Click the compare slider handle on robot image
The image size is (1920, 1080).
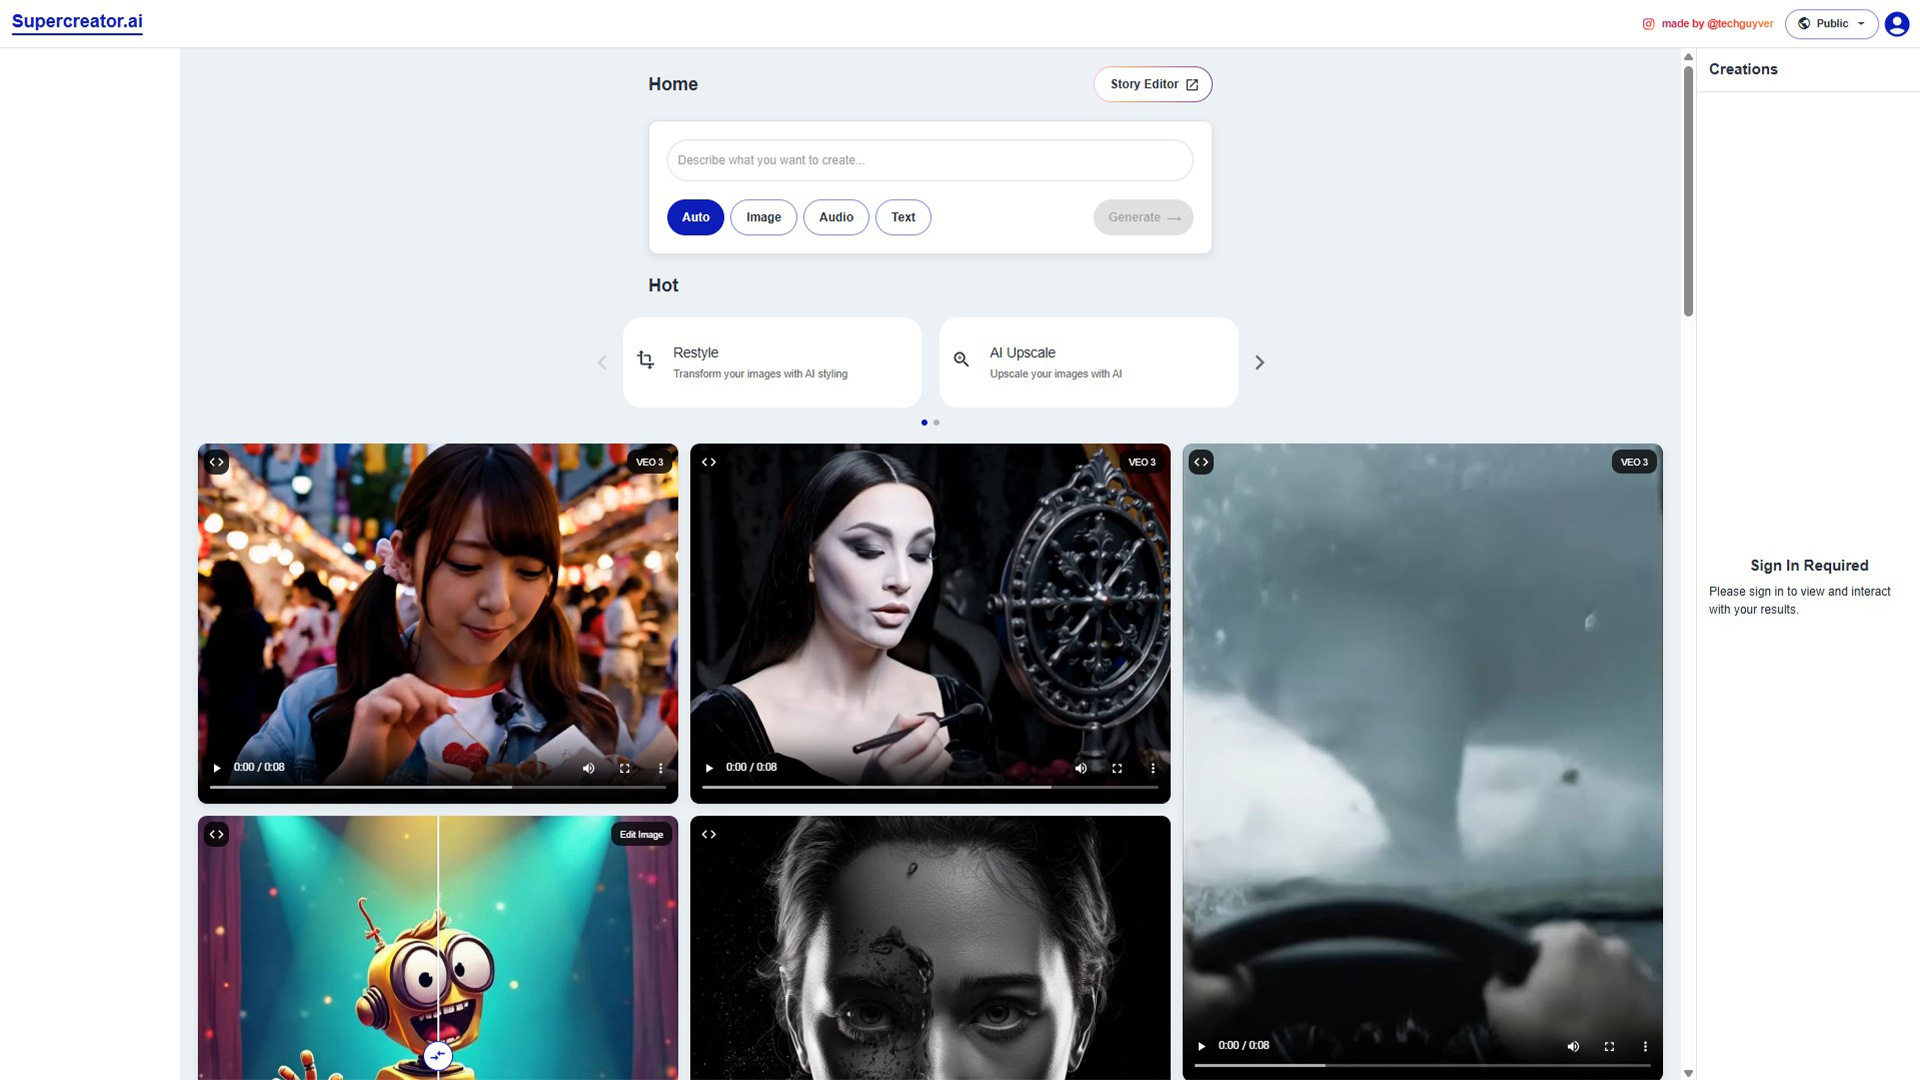437,1055
